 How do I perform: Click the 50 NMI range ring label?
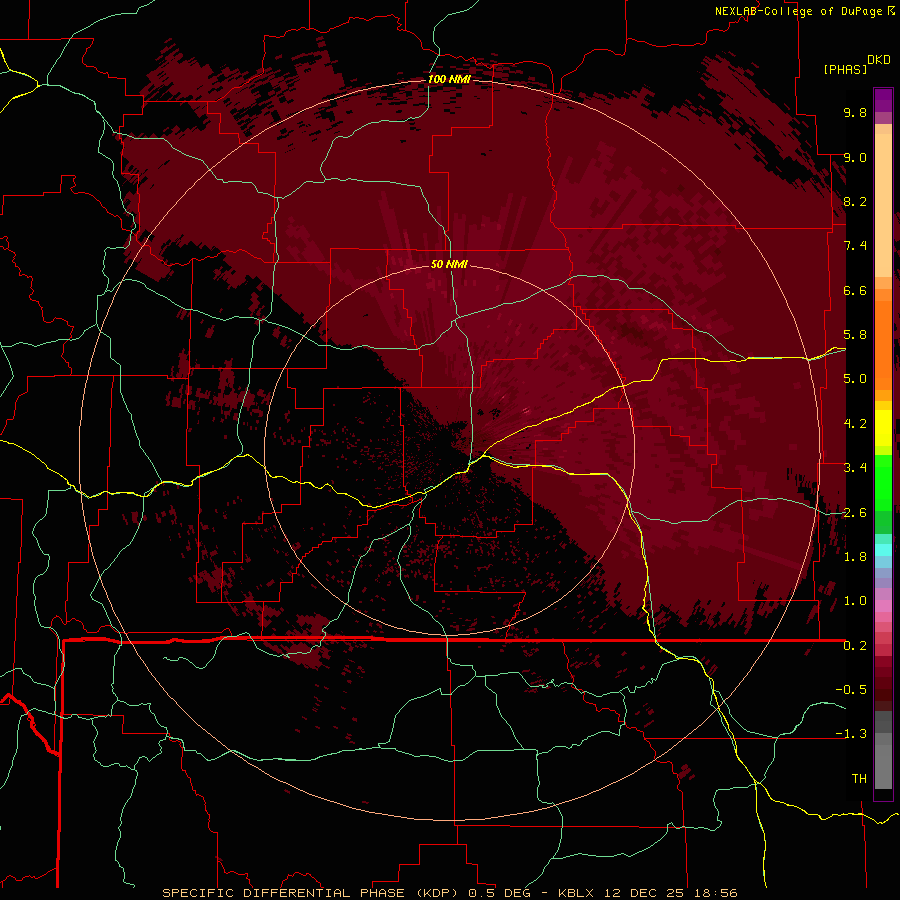449,264
